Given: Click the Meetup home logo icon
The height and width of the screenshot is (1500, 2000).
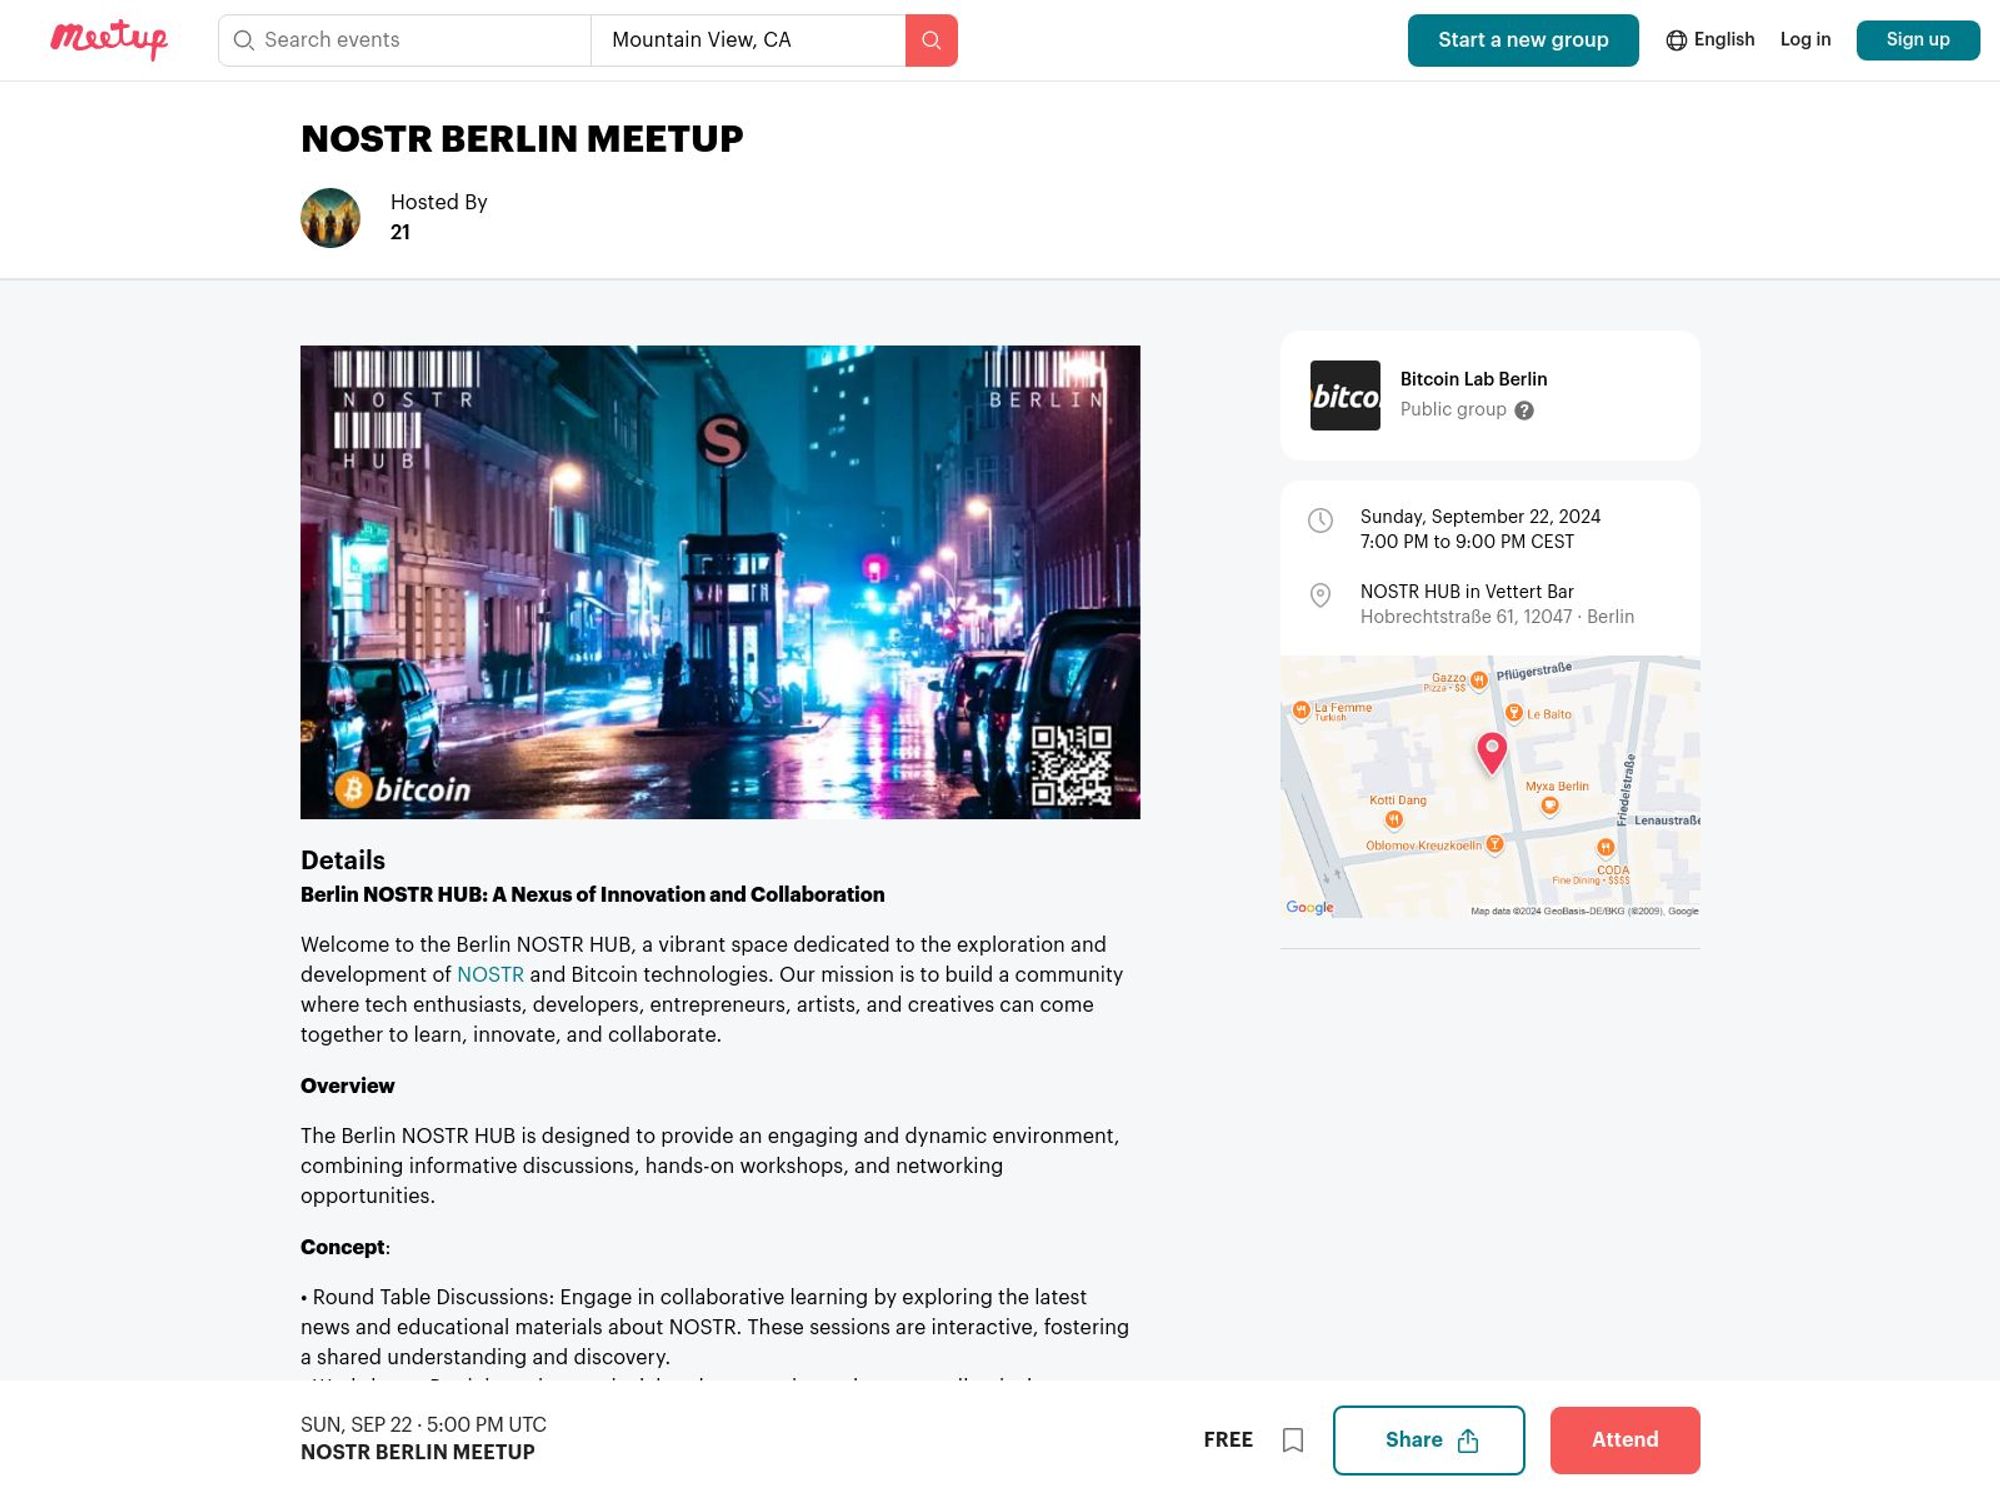Looking at the screenshot, I should (109, 39).
